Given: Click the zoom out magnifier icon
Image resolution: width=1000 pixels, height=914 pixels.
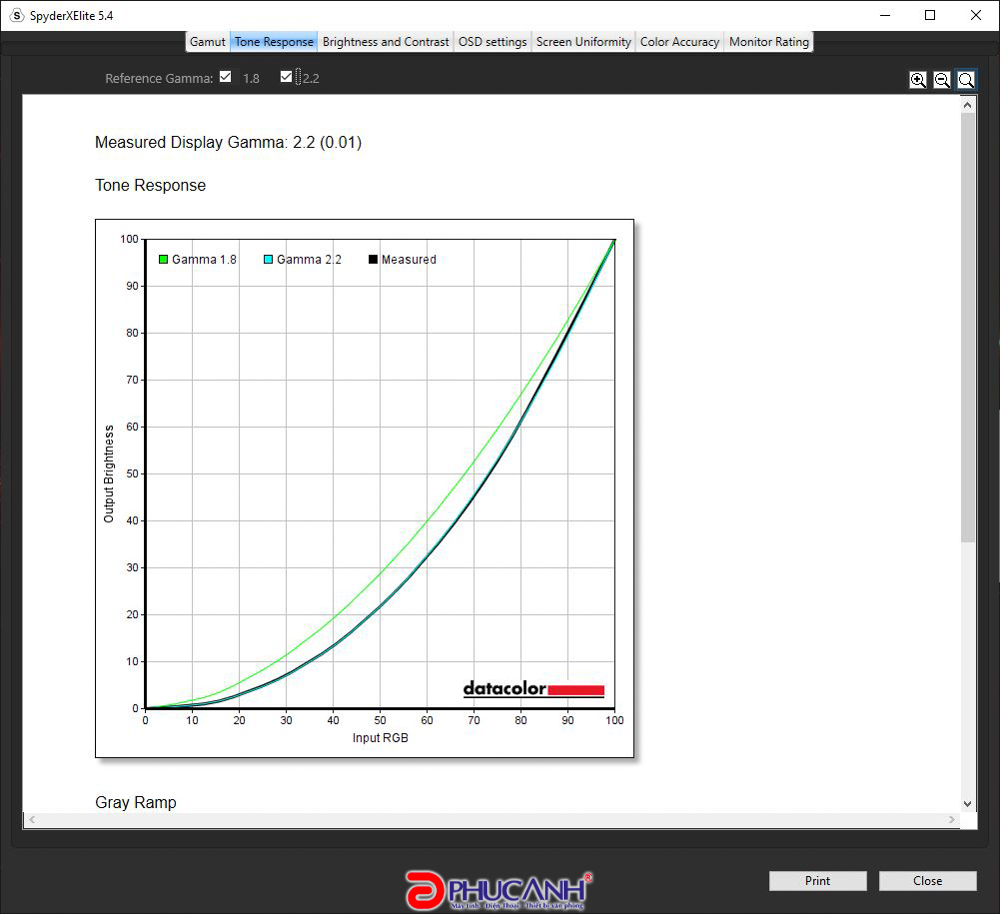Looking at the screenshot, I should click(x=942, y=80).
